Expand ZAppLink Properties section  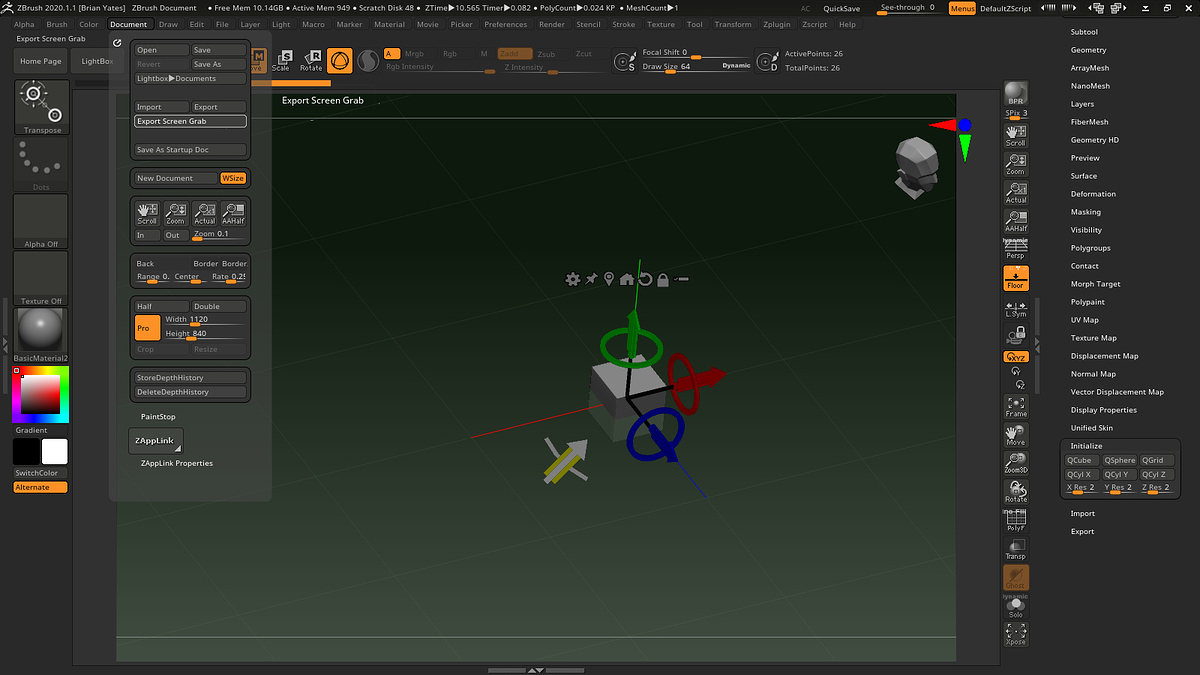[x=177, y=463]
